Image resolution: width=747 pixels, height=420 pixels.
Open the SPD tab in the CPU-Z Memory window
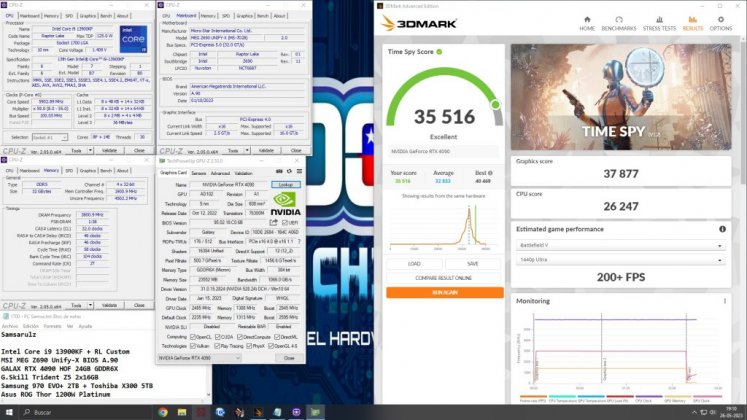[x=69, y=170]
